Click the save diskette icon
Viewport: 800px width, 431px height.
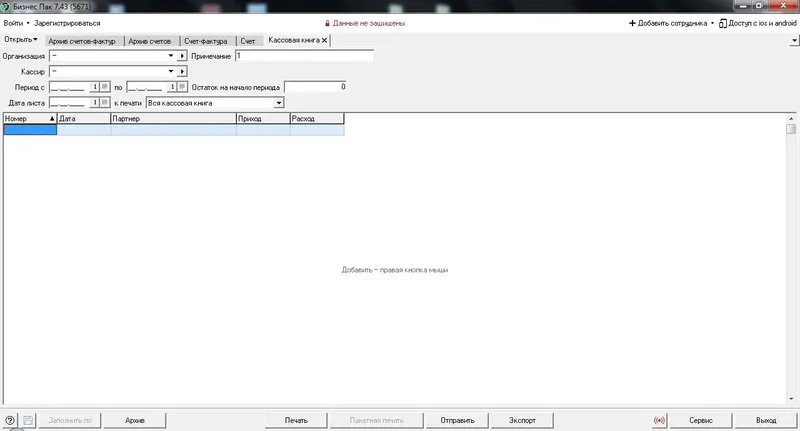(x=28, y=420)
